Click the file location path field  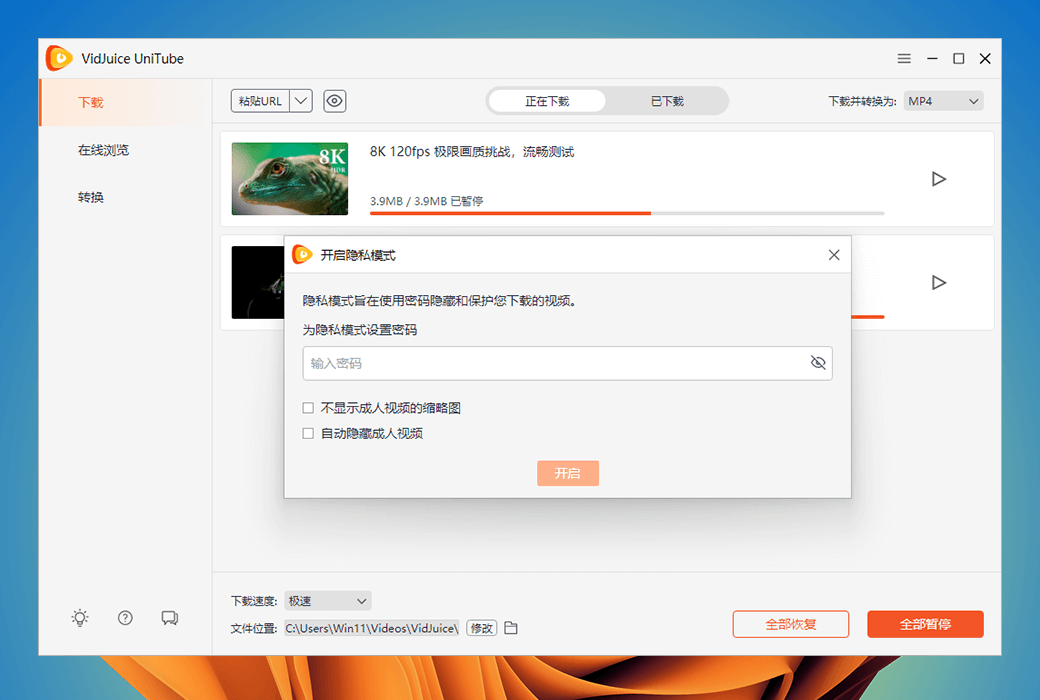tap(372, 628)
